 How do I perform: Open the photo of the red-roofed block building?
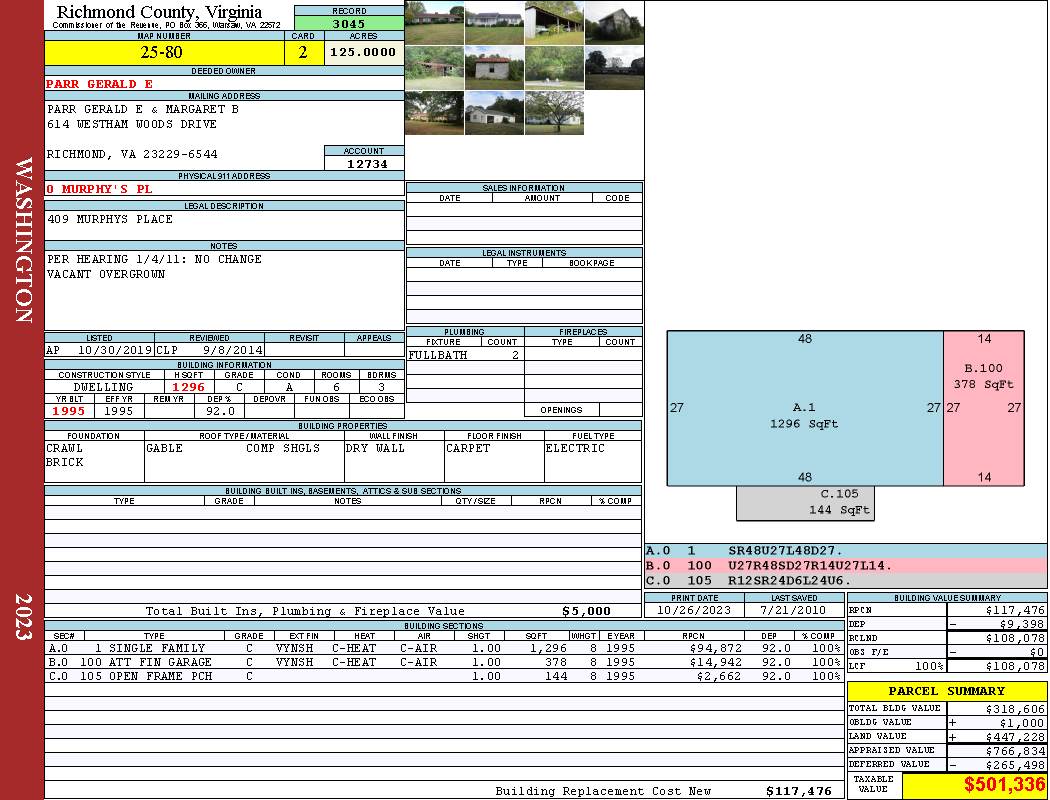pos(494,68)
